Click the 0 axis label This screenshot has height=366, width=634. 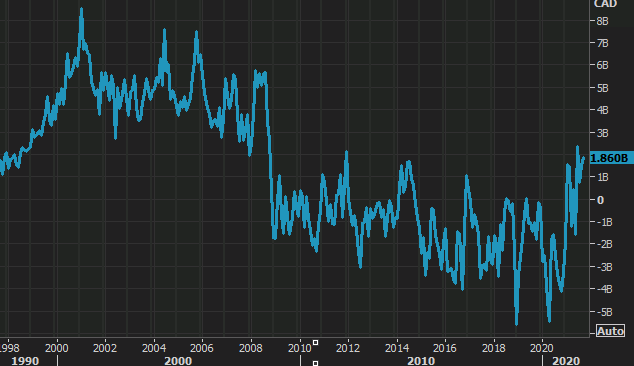point(600,200)
